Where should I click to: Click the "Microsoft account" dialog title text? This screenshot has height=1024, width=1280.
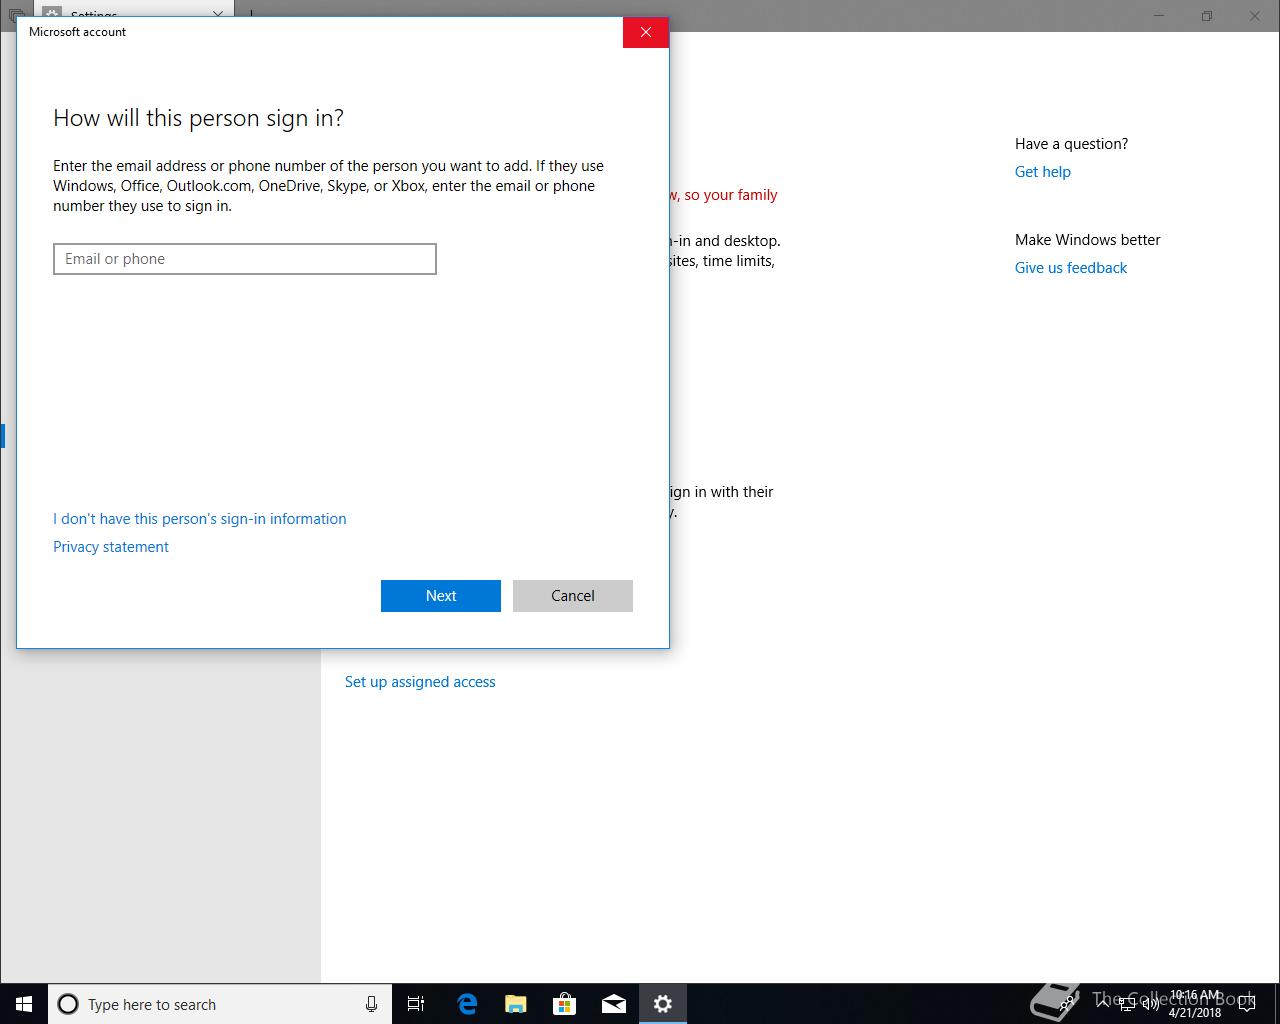(x=77, y=32)
